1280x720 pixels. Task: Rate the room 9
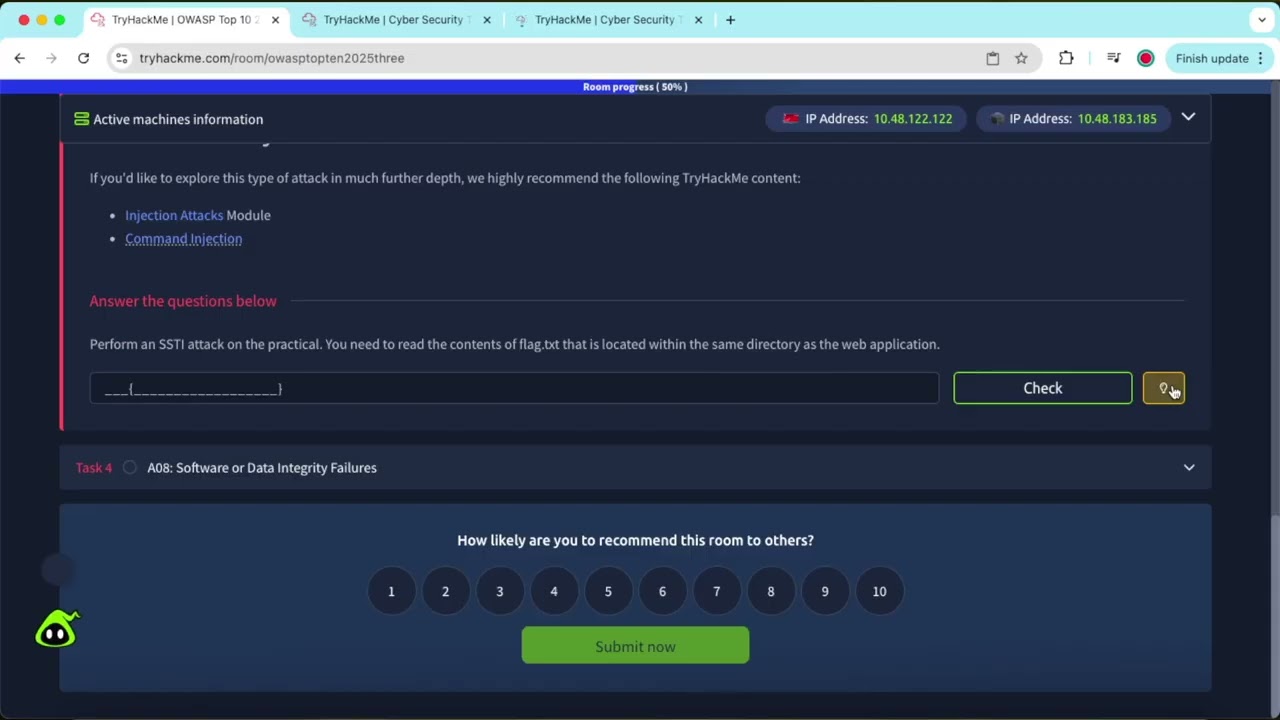pos(825,591)
